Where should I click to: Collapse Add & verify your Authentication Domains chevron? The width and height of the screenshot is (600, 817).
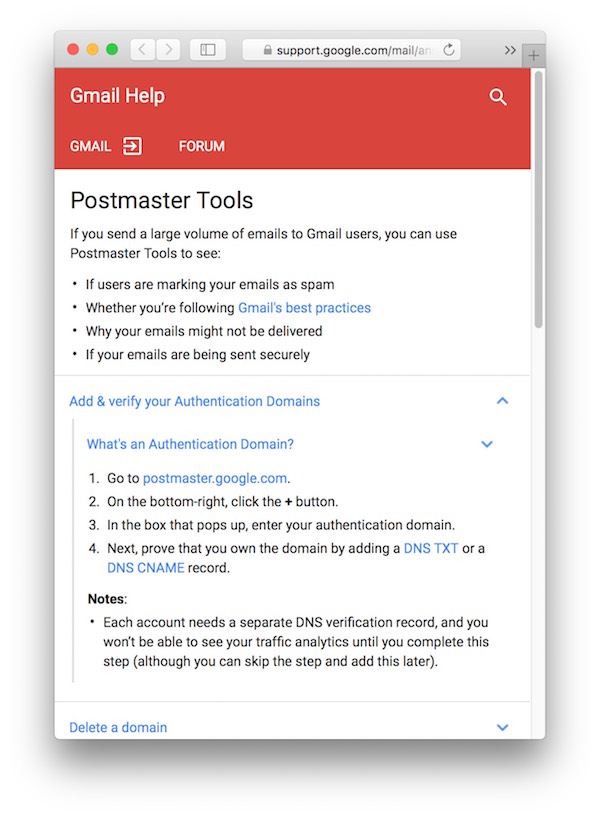(x=503, y=401)
